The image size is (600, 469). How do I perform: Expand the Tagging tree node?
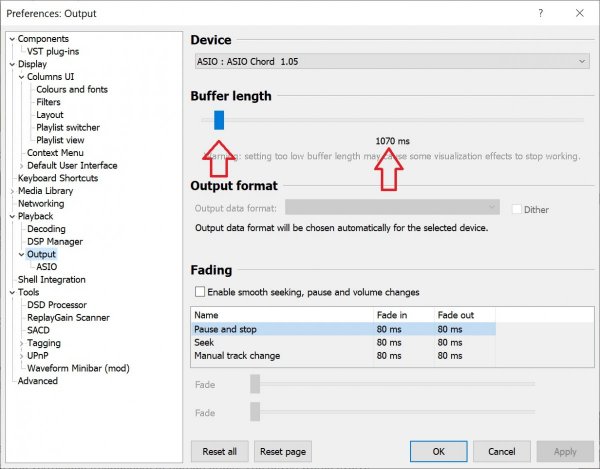pos(22,343)
